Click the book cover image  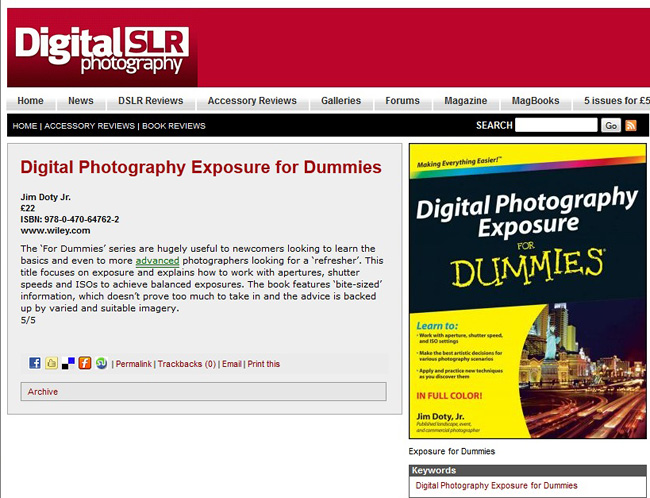tap(528, 291)
